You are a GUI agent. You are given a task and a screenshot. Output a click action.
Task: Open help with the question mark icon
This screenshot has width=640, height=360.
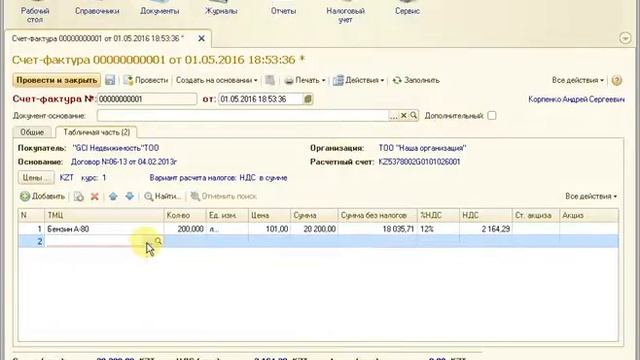(617, 80)
